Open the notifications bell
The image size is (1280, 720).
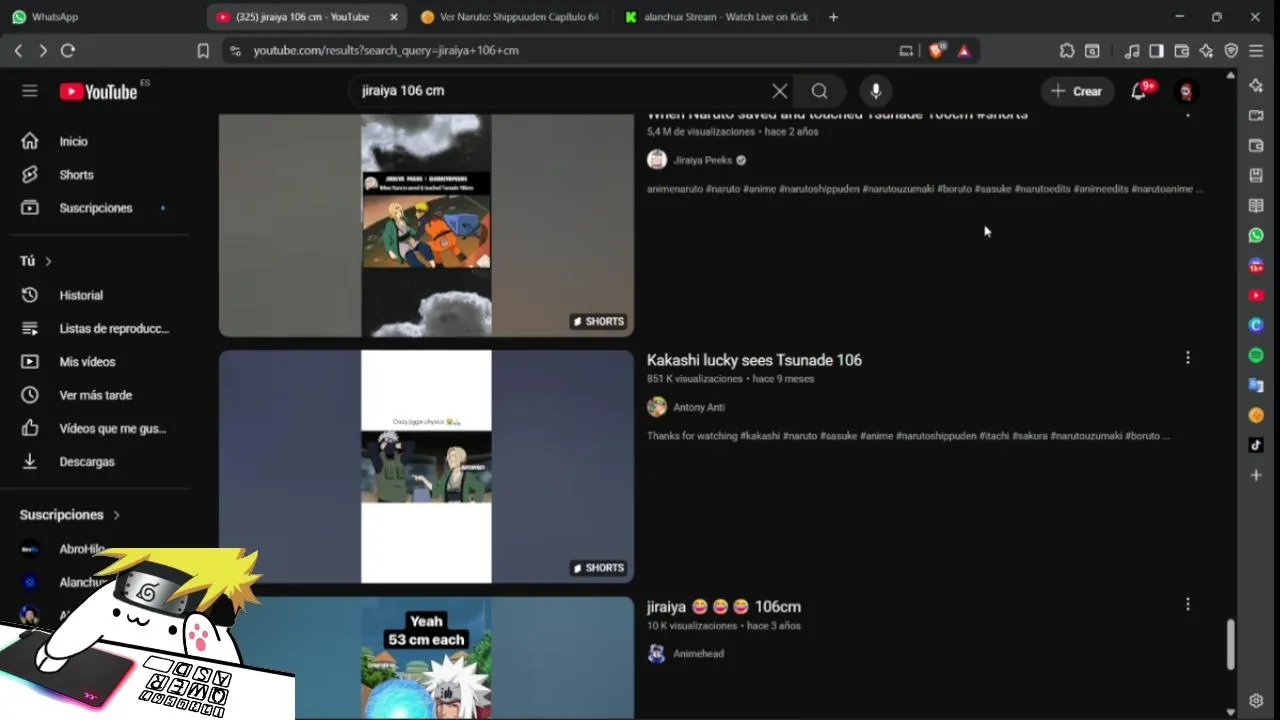pyautogui.click(x=1139, y=91)
